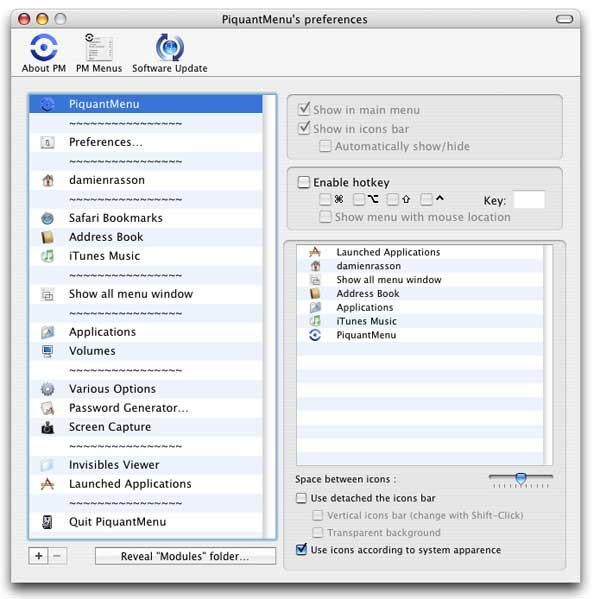Toggle Show in icons bar checkbox

pyautogui.click(x=304, y=129)
